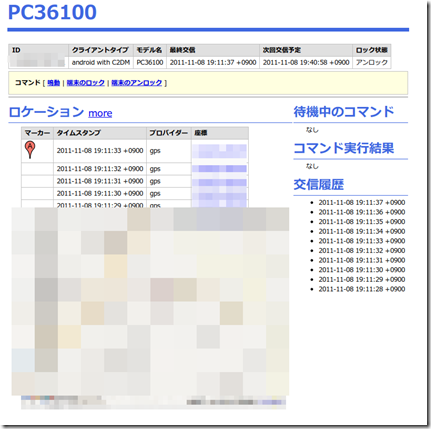Click history entry 19:11:30 in 交信履歴
The image size is (431, 429).
362,270
